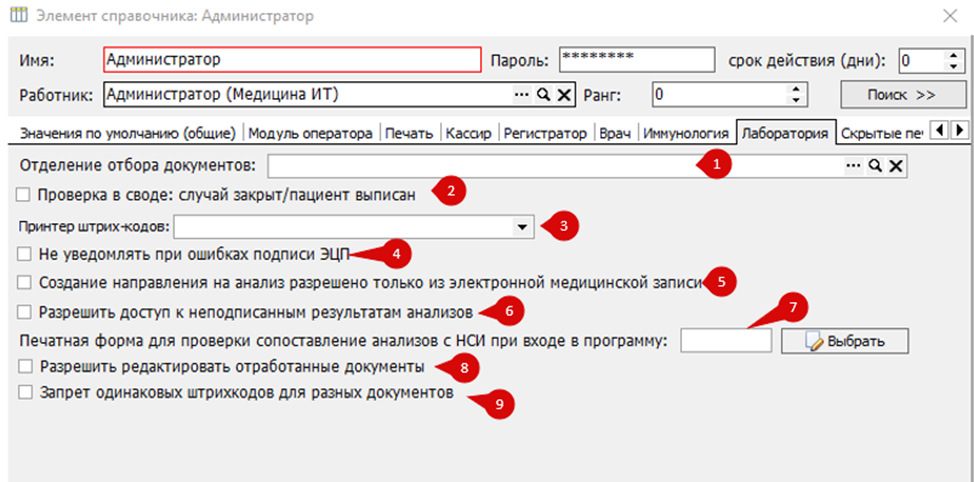Click ellipsis icon in Отделение отбора документов

(x=853, y=165)
